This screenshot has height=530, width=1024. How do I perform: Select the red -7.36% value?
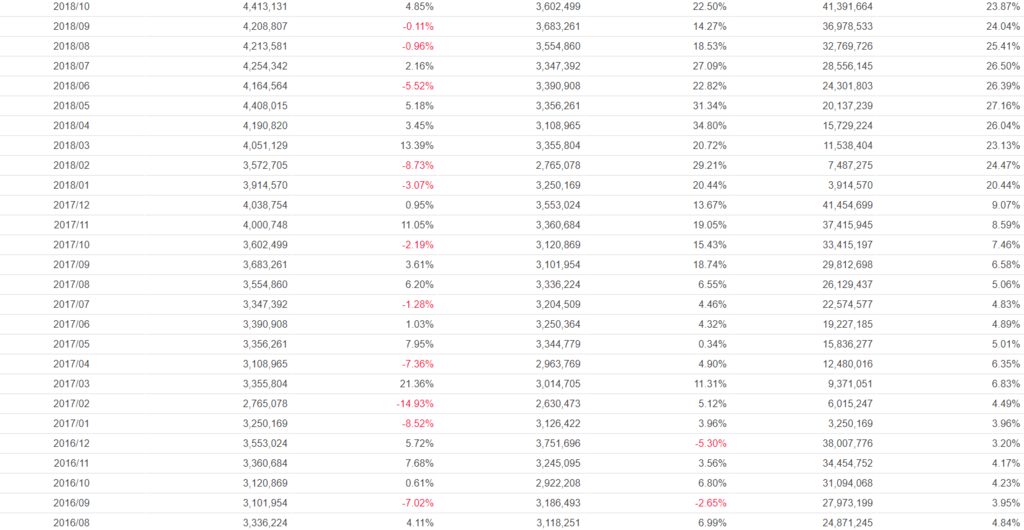(x=417, y=364)
